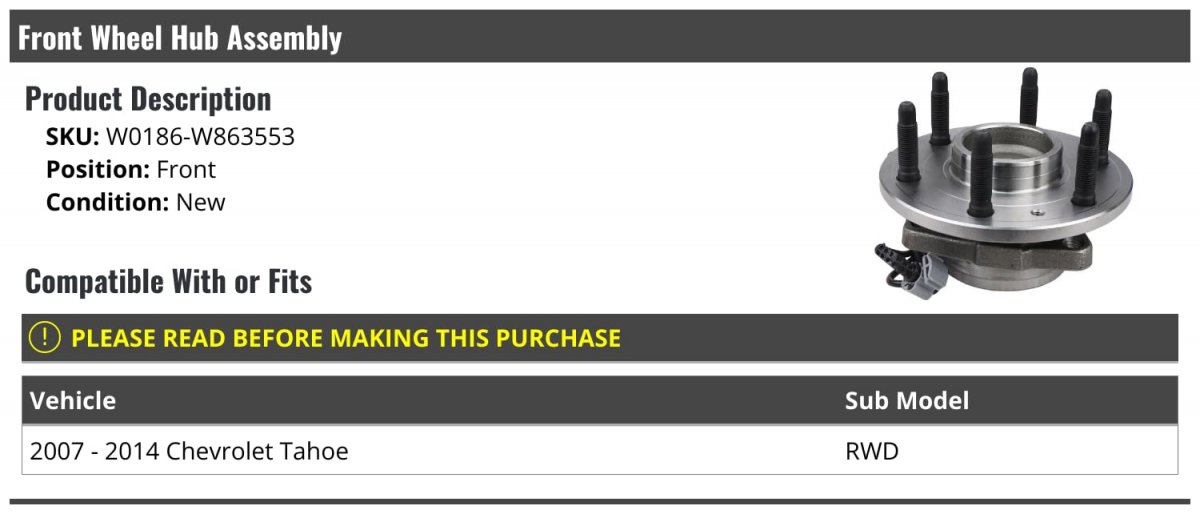This screenshot has width=1200, height=514.
Task: Click the yellow exclamation warning icon
Action: [46, 338]
